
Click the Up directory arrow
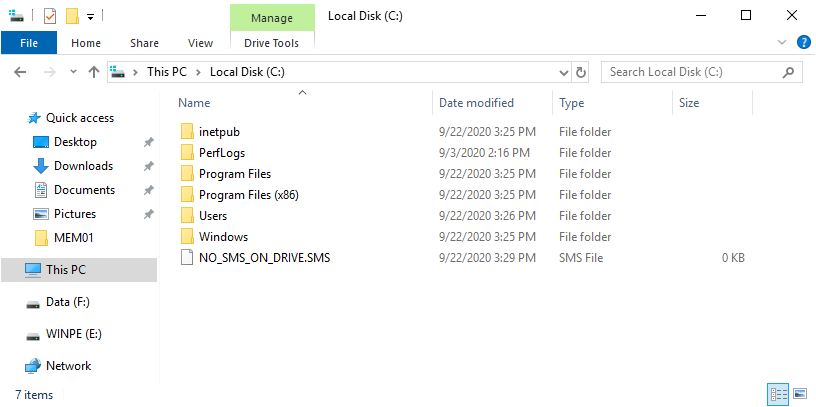(x=94, y=72)
